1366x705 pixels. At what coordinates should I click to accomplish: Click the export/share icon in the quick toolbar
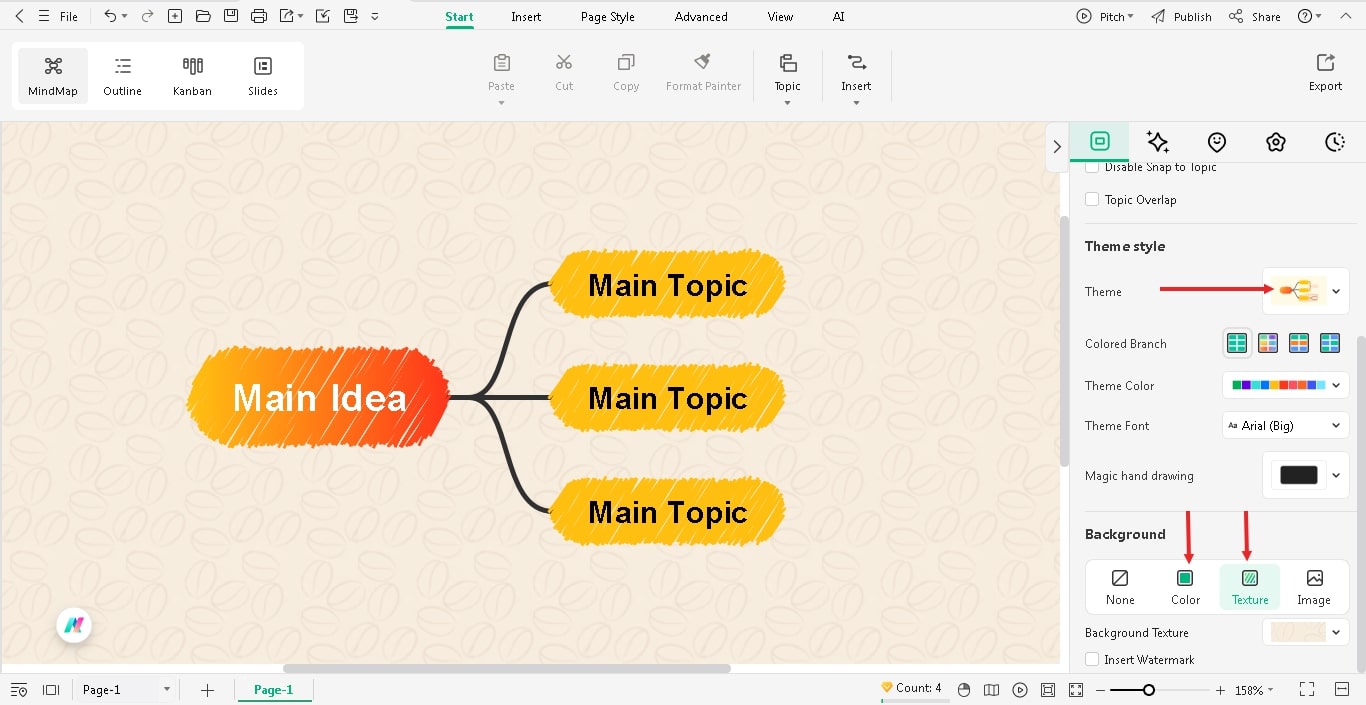[287, 16]
